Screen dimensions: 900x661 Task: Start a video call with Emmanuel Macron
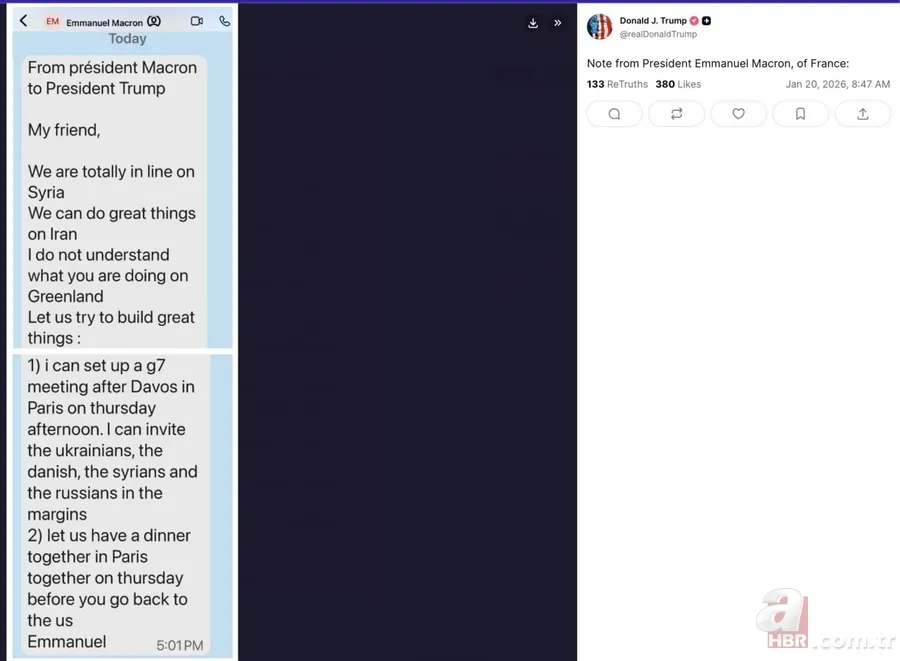(x=197, y=21)
